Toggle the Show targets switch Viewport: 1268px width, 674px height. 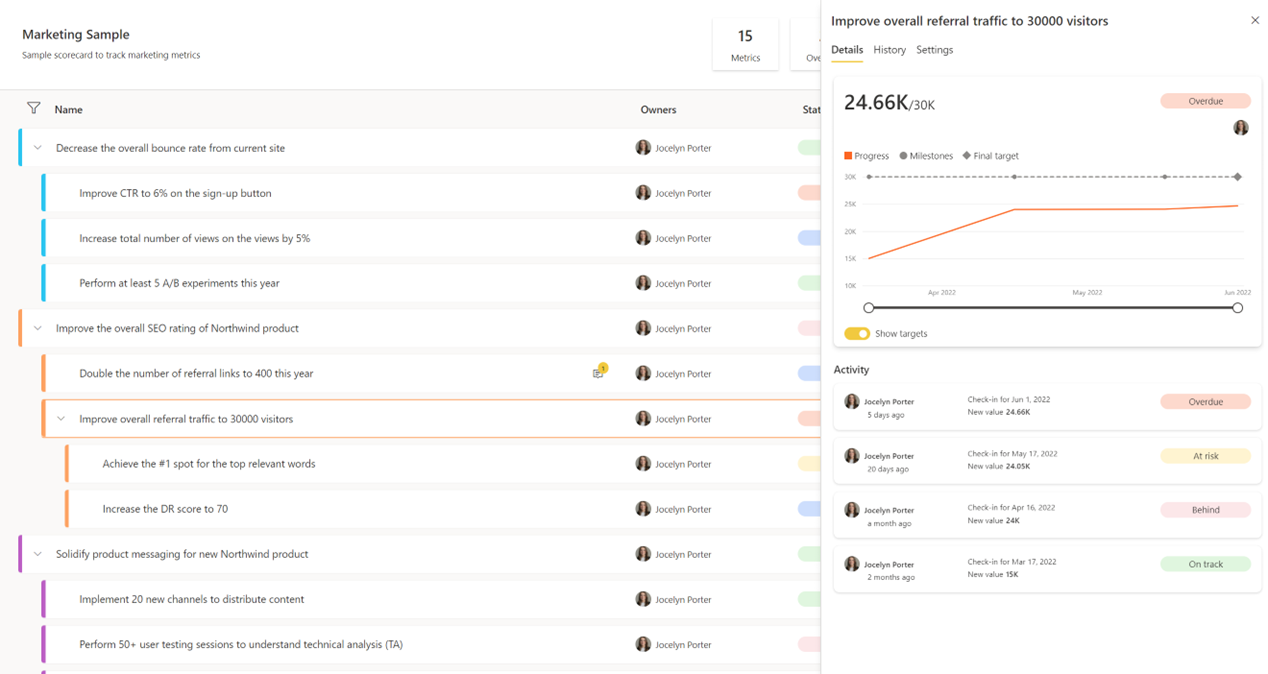point(857,334)
